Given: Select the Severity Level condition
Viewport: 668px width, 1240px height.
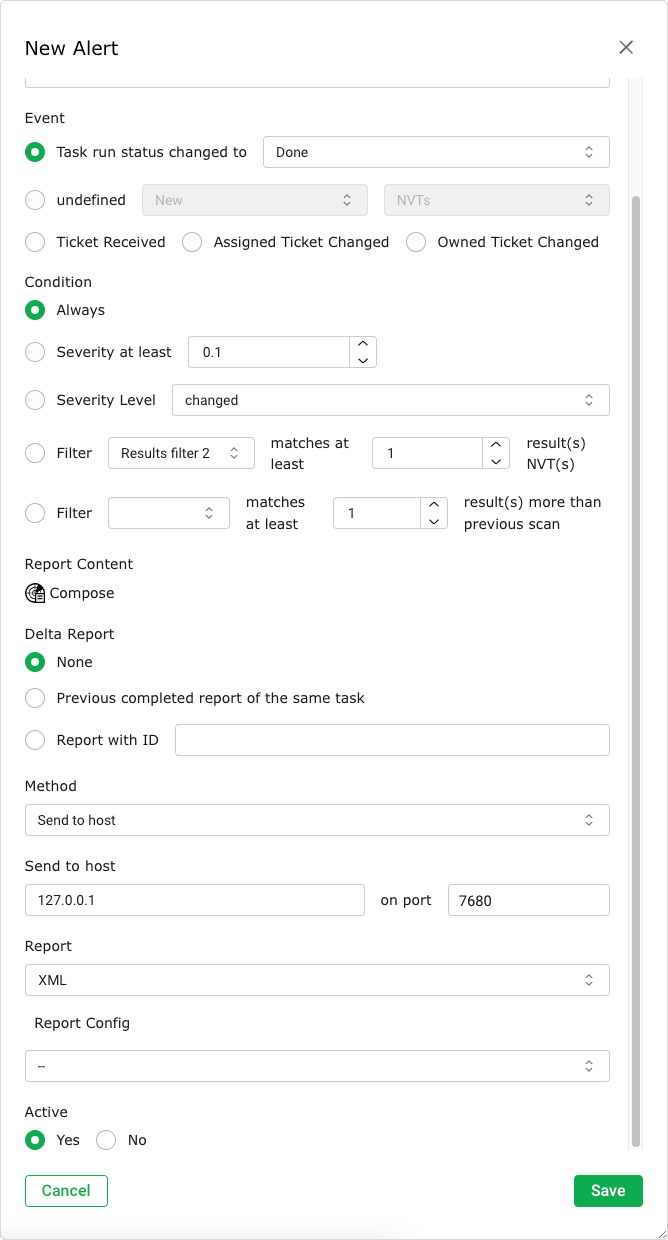Looking at the screenshot, I should pyautogui.click(x=35, y=400).
